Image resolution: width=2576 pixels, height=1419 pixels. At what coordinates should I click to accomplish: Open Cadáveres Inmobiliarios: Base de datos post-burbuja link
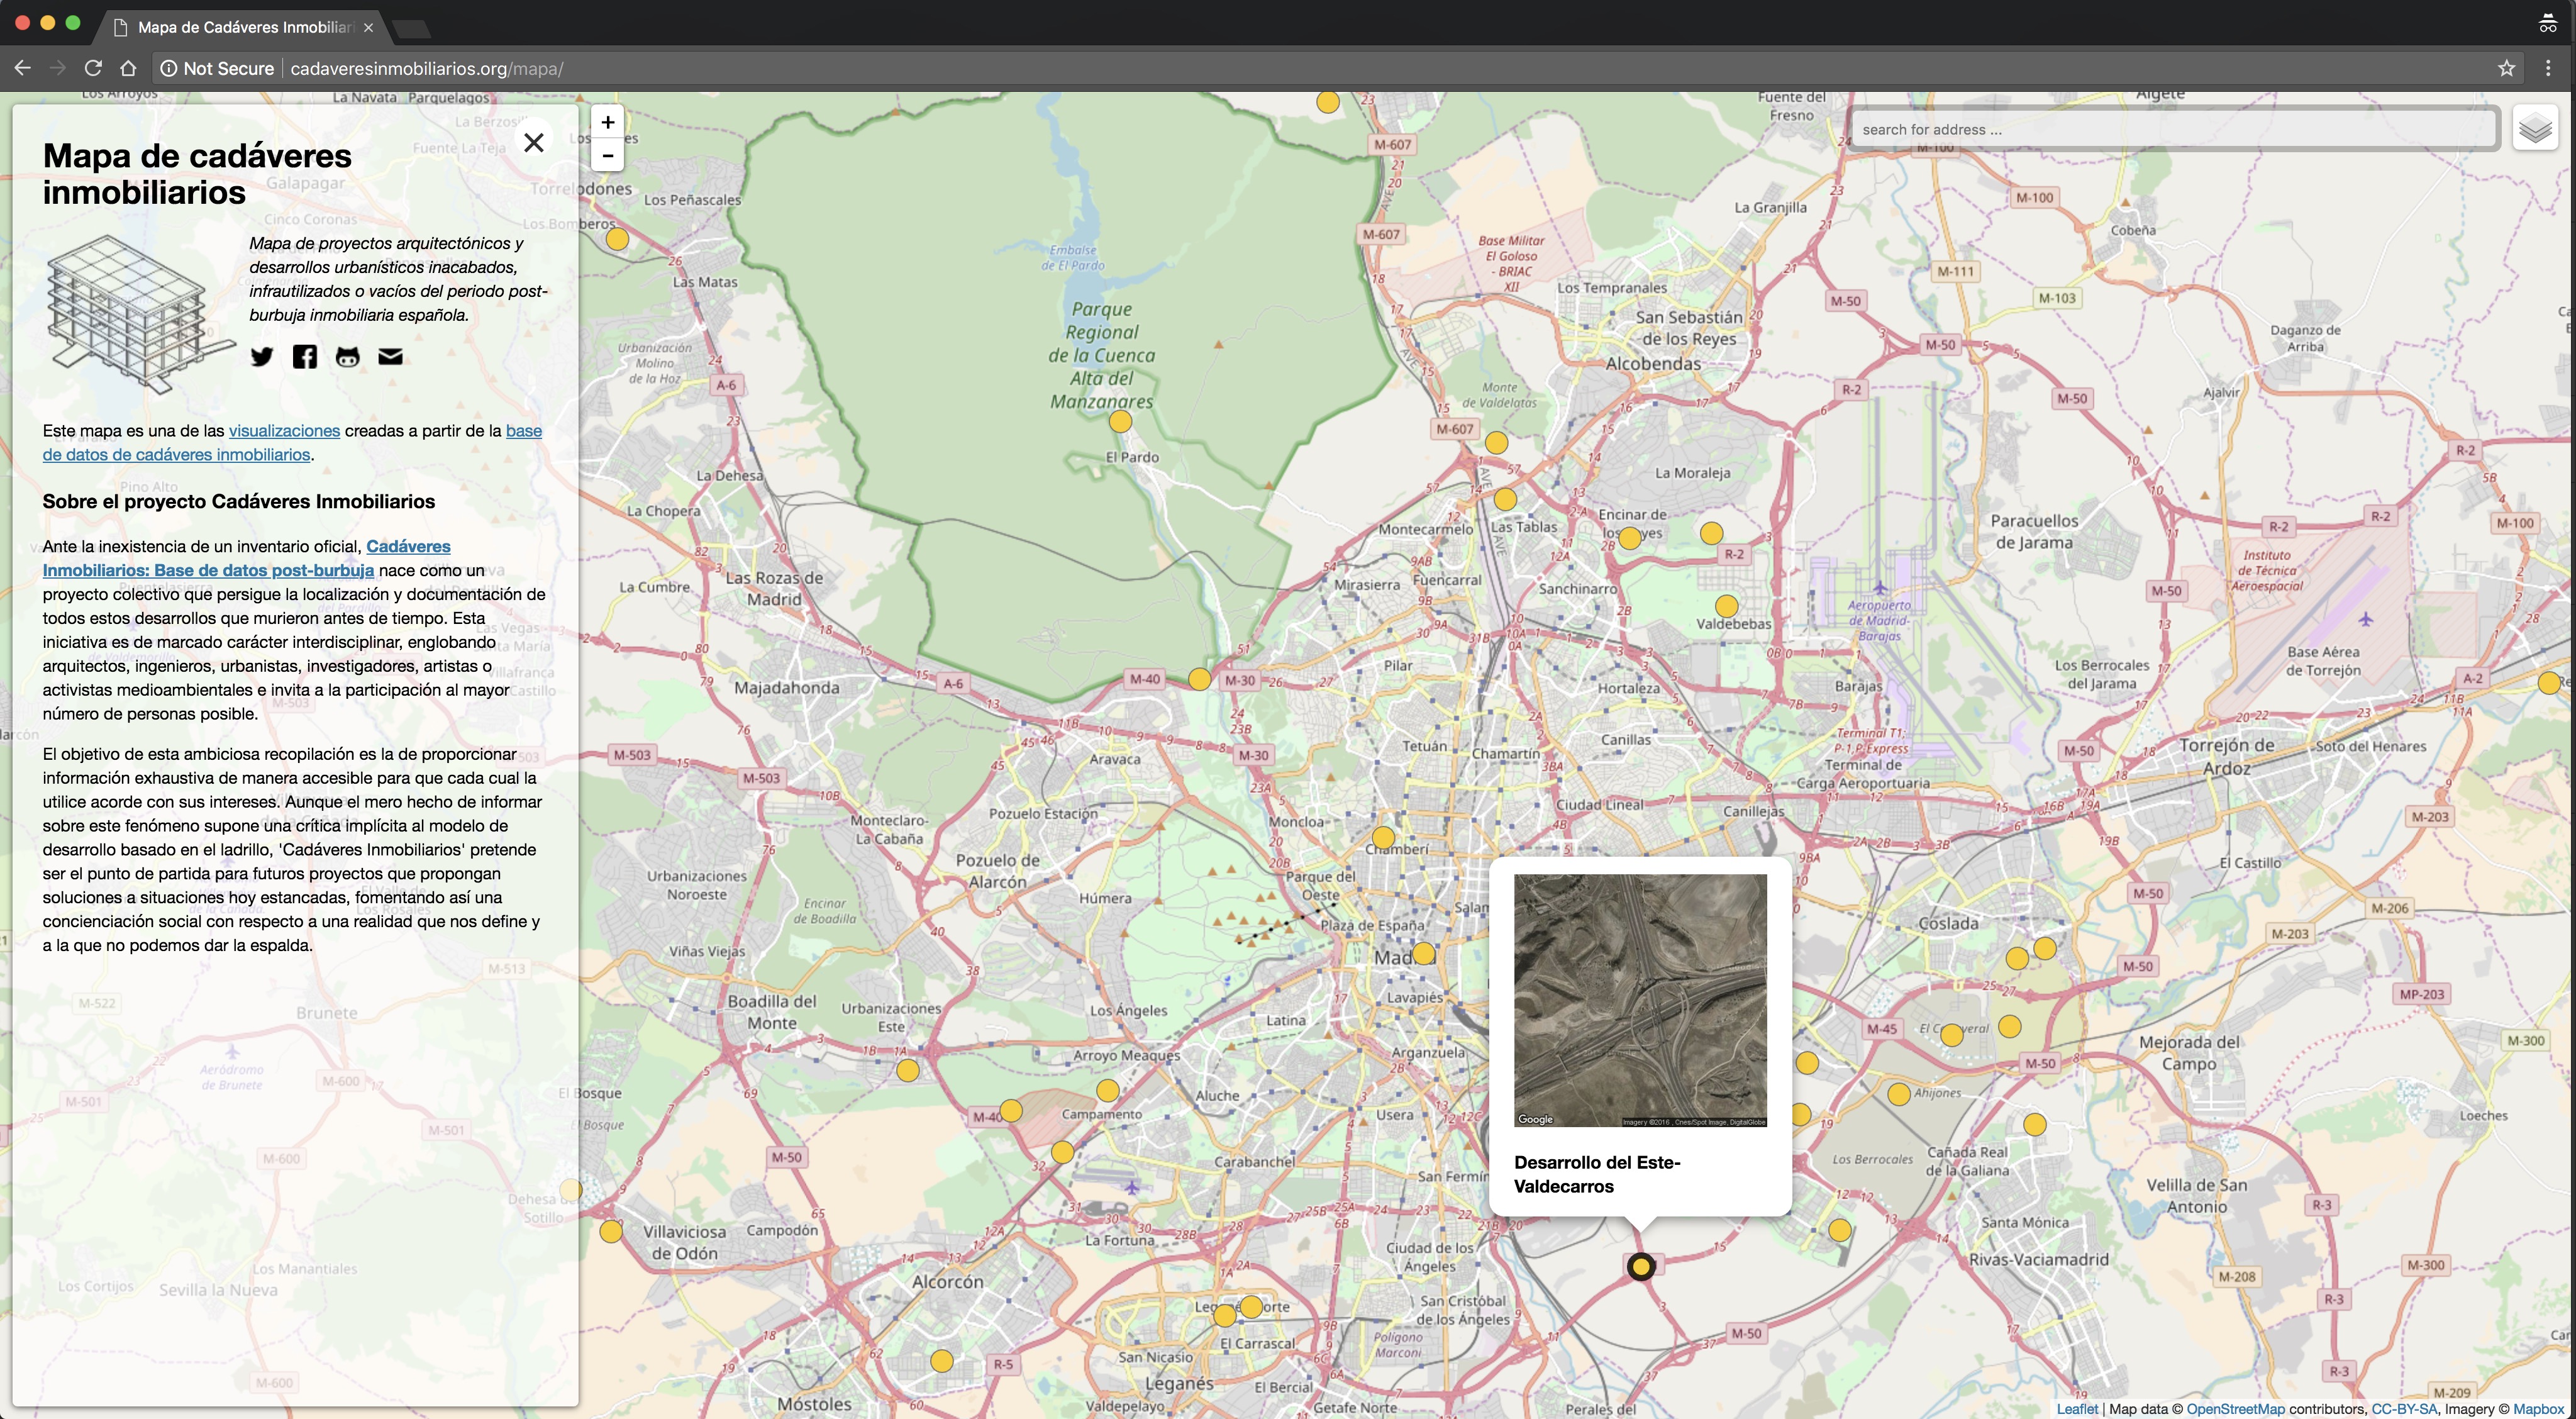246,558
